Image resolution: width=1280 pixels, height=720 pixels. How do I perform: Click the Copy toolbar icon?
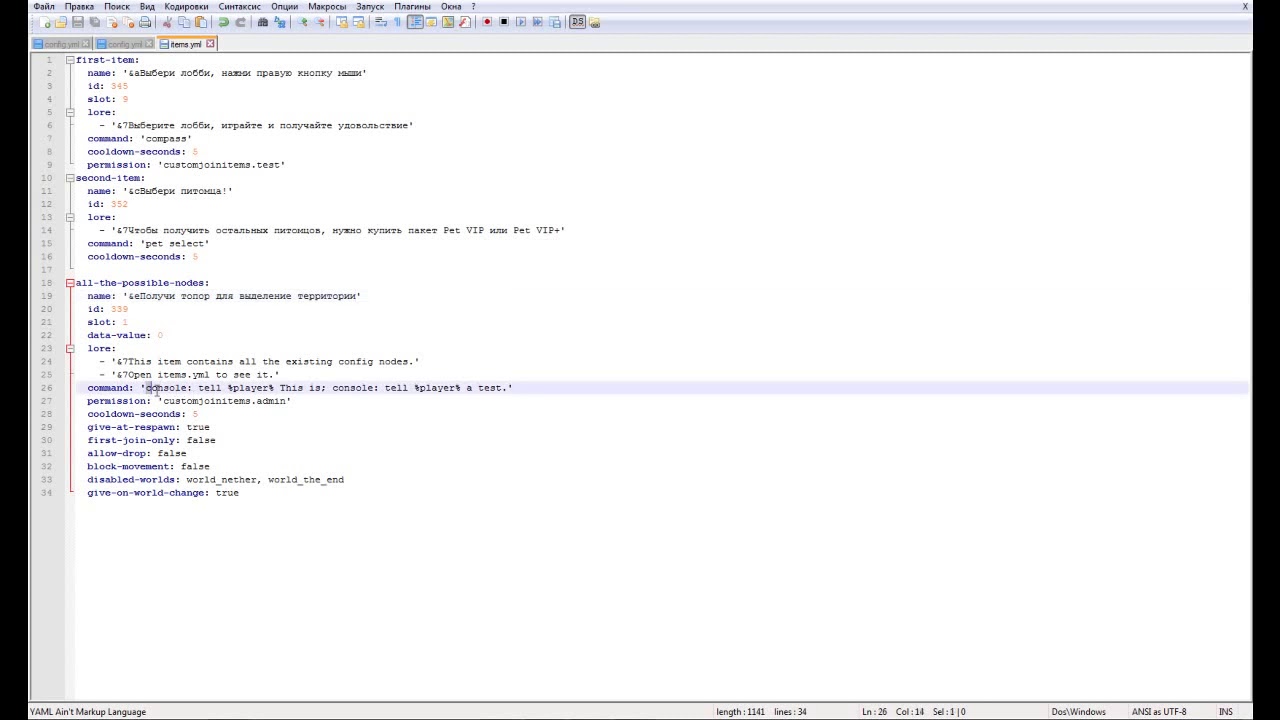184,22
